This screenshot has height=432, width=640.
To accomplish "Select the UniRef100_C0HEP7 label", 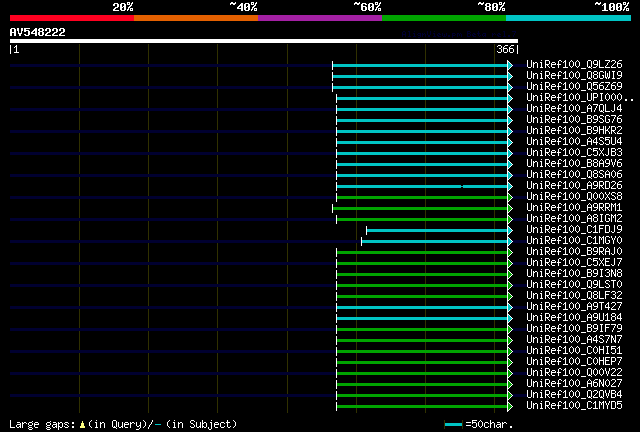I will [574, 362].
